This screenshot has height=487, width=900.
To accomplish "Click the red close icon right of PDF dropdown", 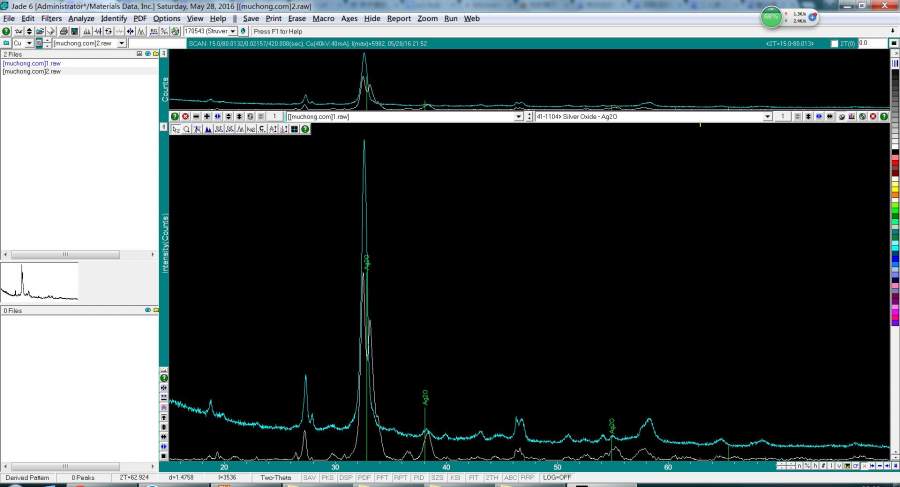I will click(872, 117).
